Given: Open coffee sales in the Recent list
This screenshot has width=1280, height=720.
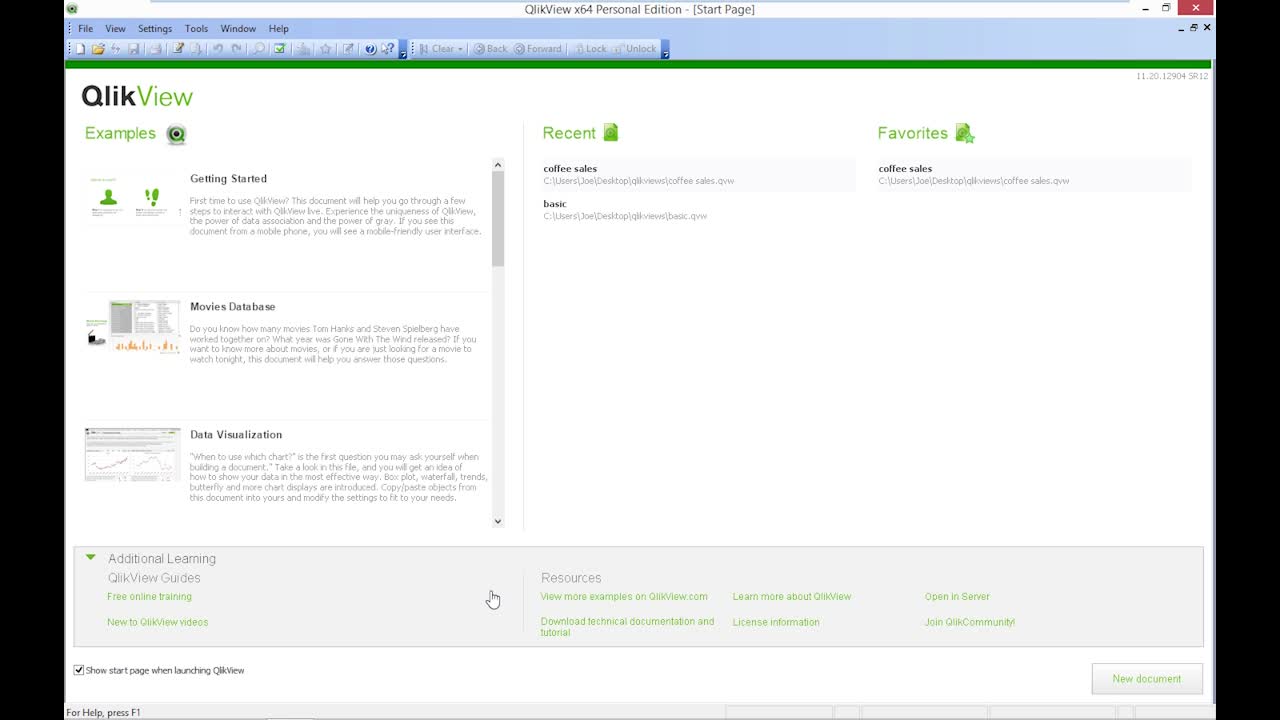Looking at the screenshot, I should pyautogui.click(x=570, y=169).
